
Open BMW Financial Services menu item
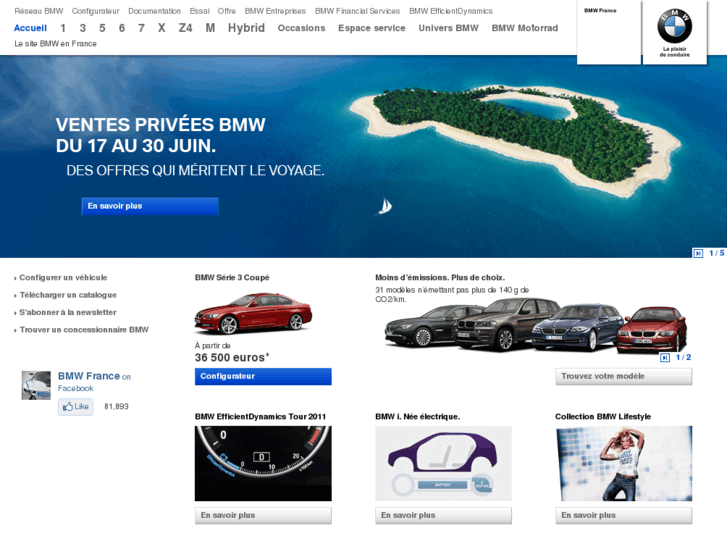point(357,11)
